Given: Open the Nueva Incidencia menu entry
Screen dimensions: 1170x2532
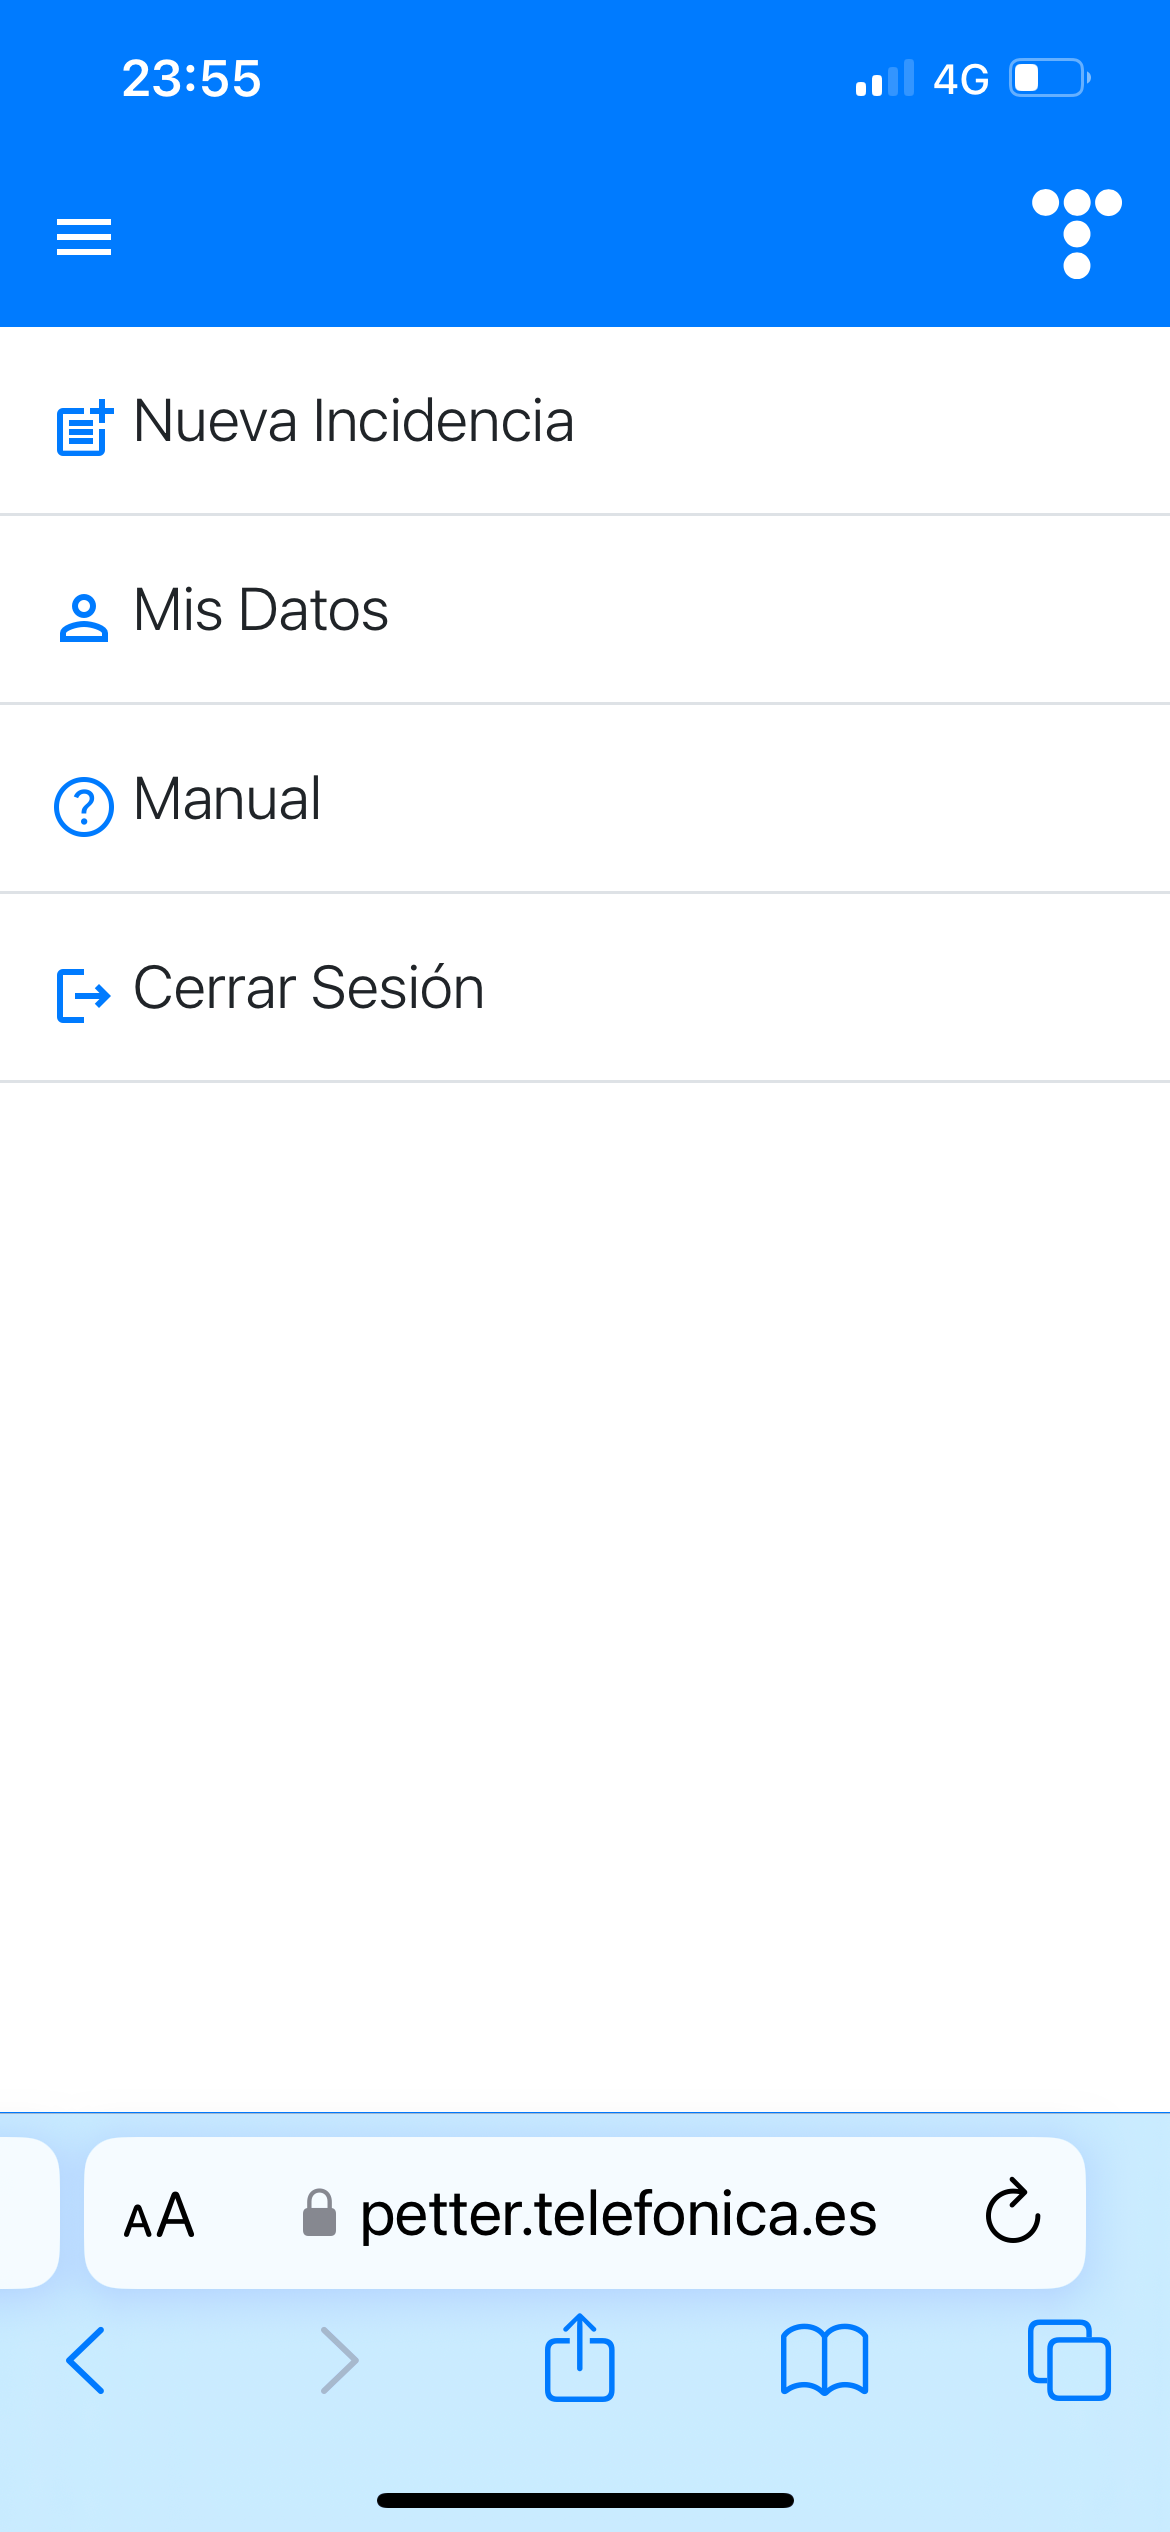Looking at the screenshot, I should click(x=354, y=421).
